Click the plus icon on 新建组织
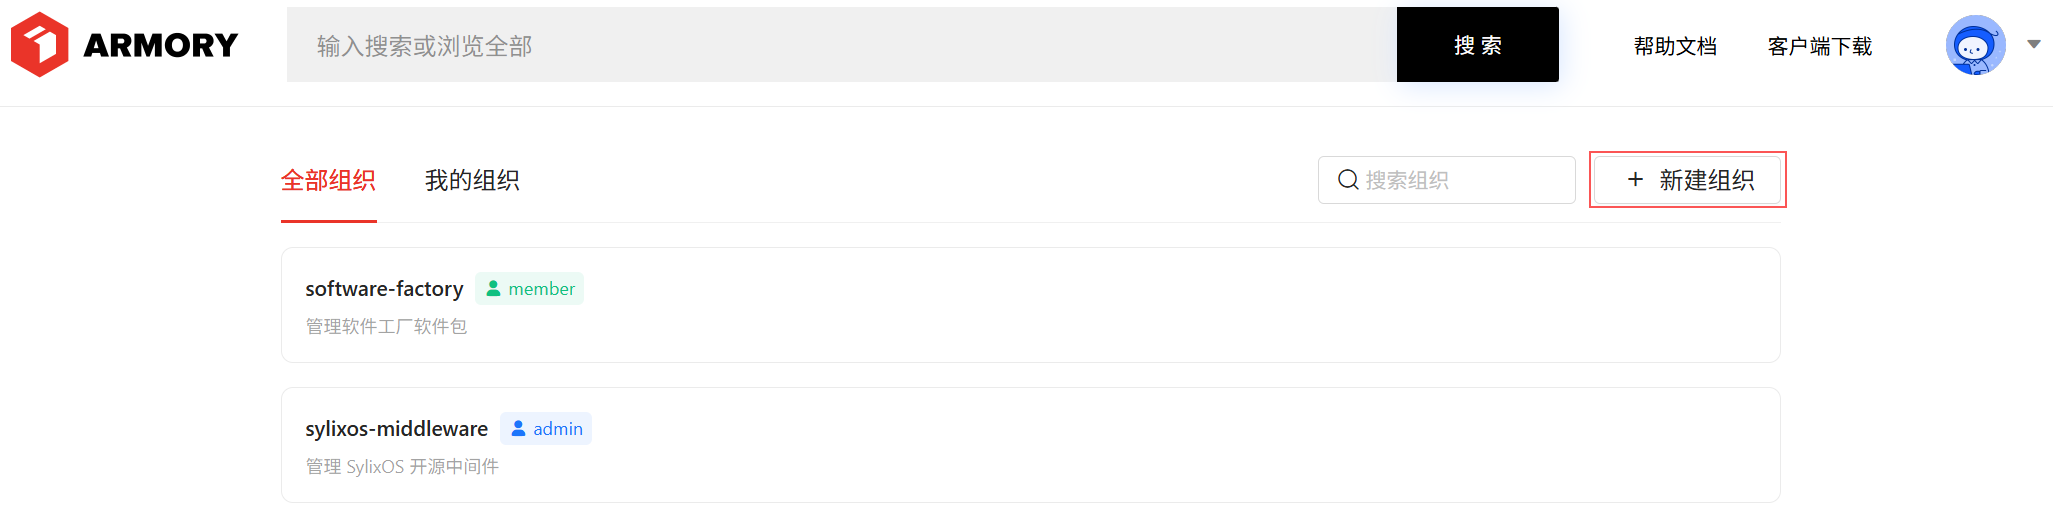Screen dimensions: 2053x515 tap(1635, 179)
